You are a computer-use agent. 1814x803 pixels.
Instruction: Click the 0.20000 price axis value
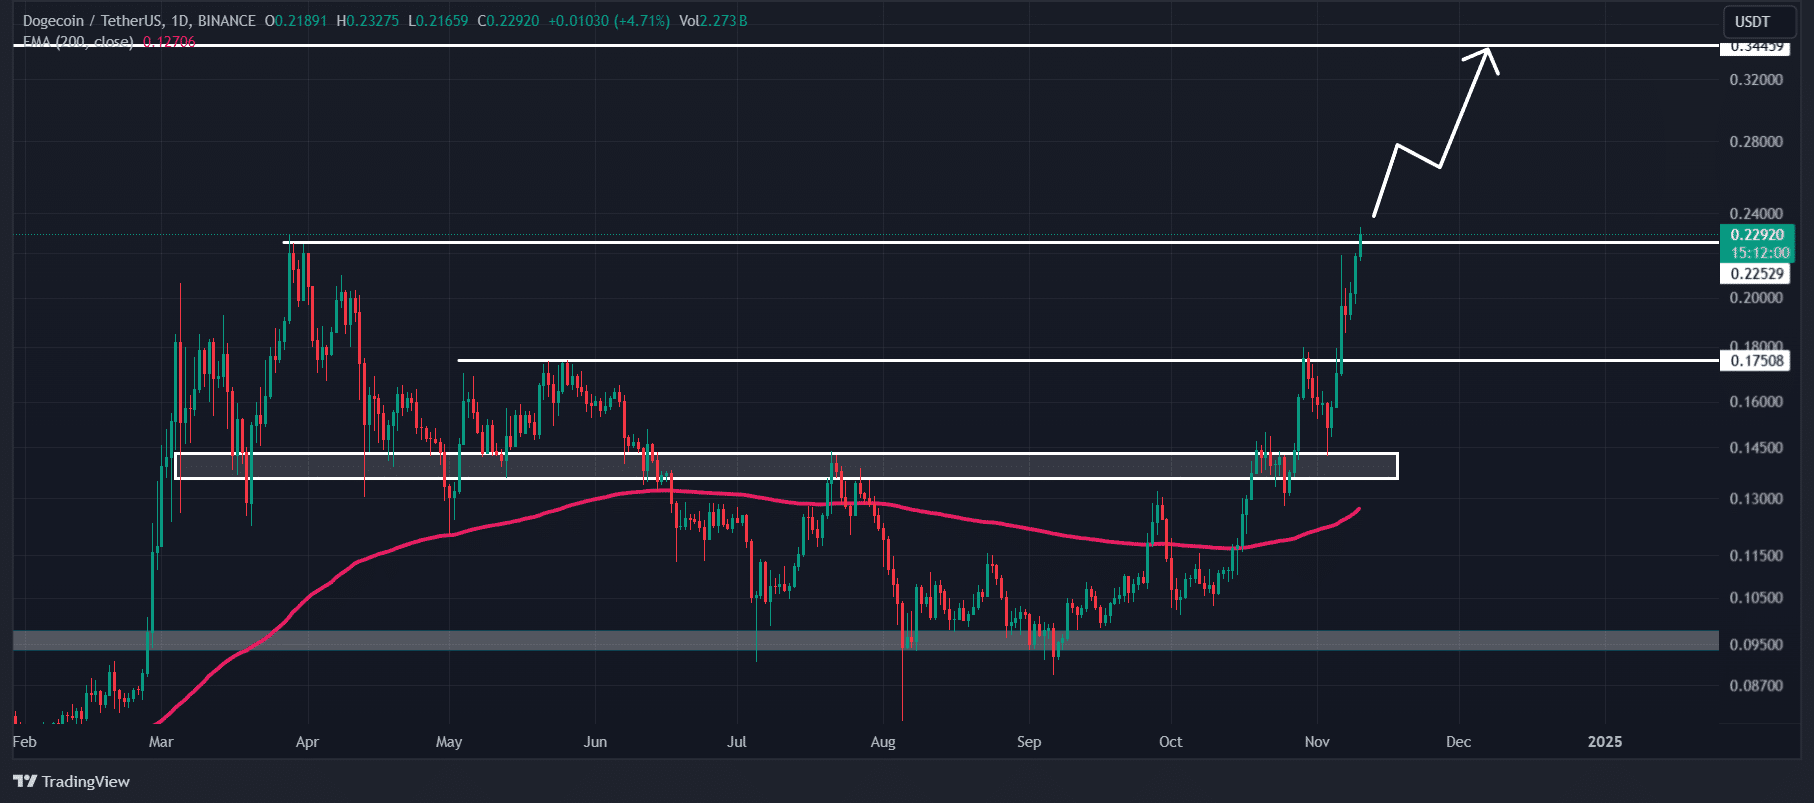click(x=1756, y=297)
